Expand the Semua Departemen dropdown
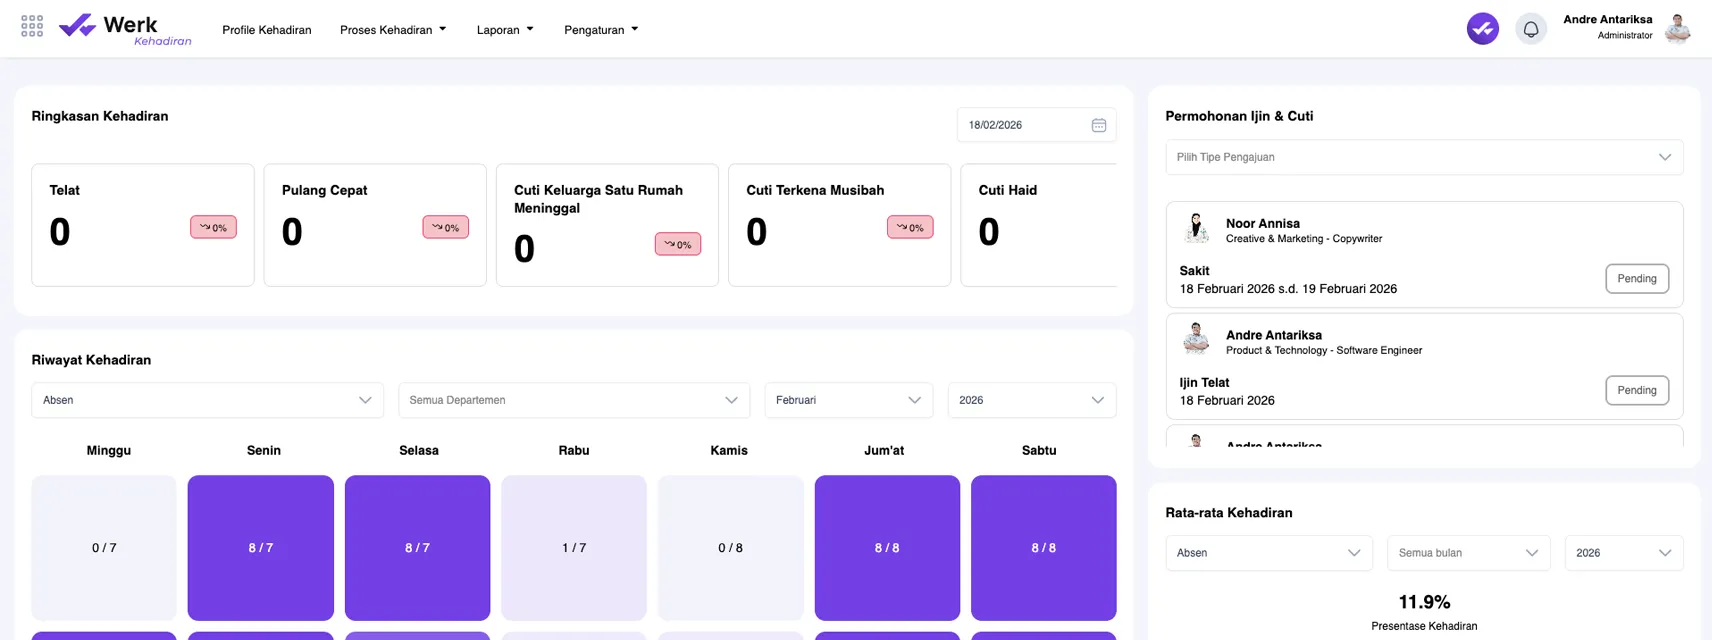Viewport: 1712px width, 640px height. [x=573, y=400]
